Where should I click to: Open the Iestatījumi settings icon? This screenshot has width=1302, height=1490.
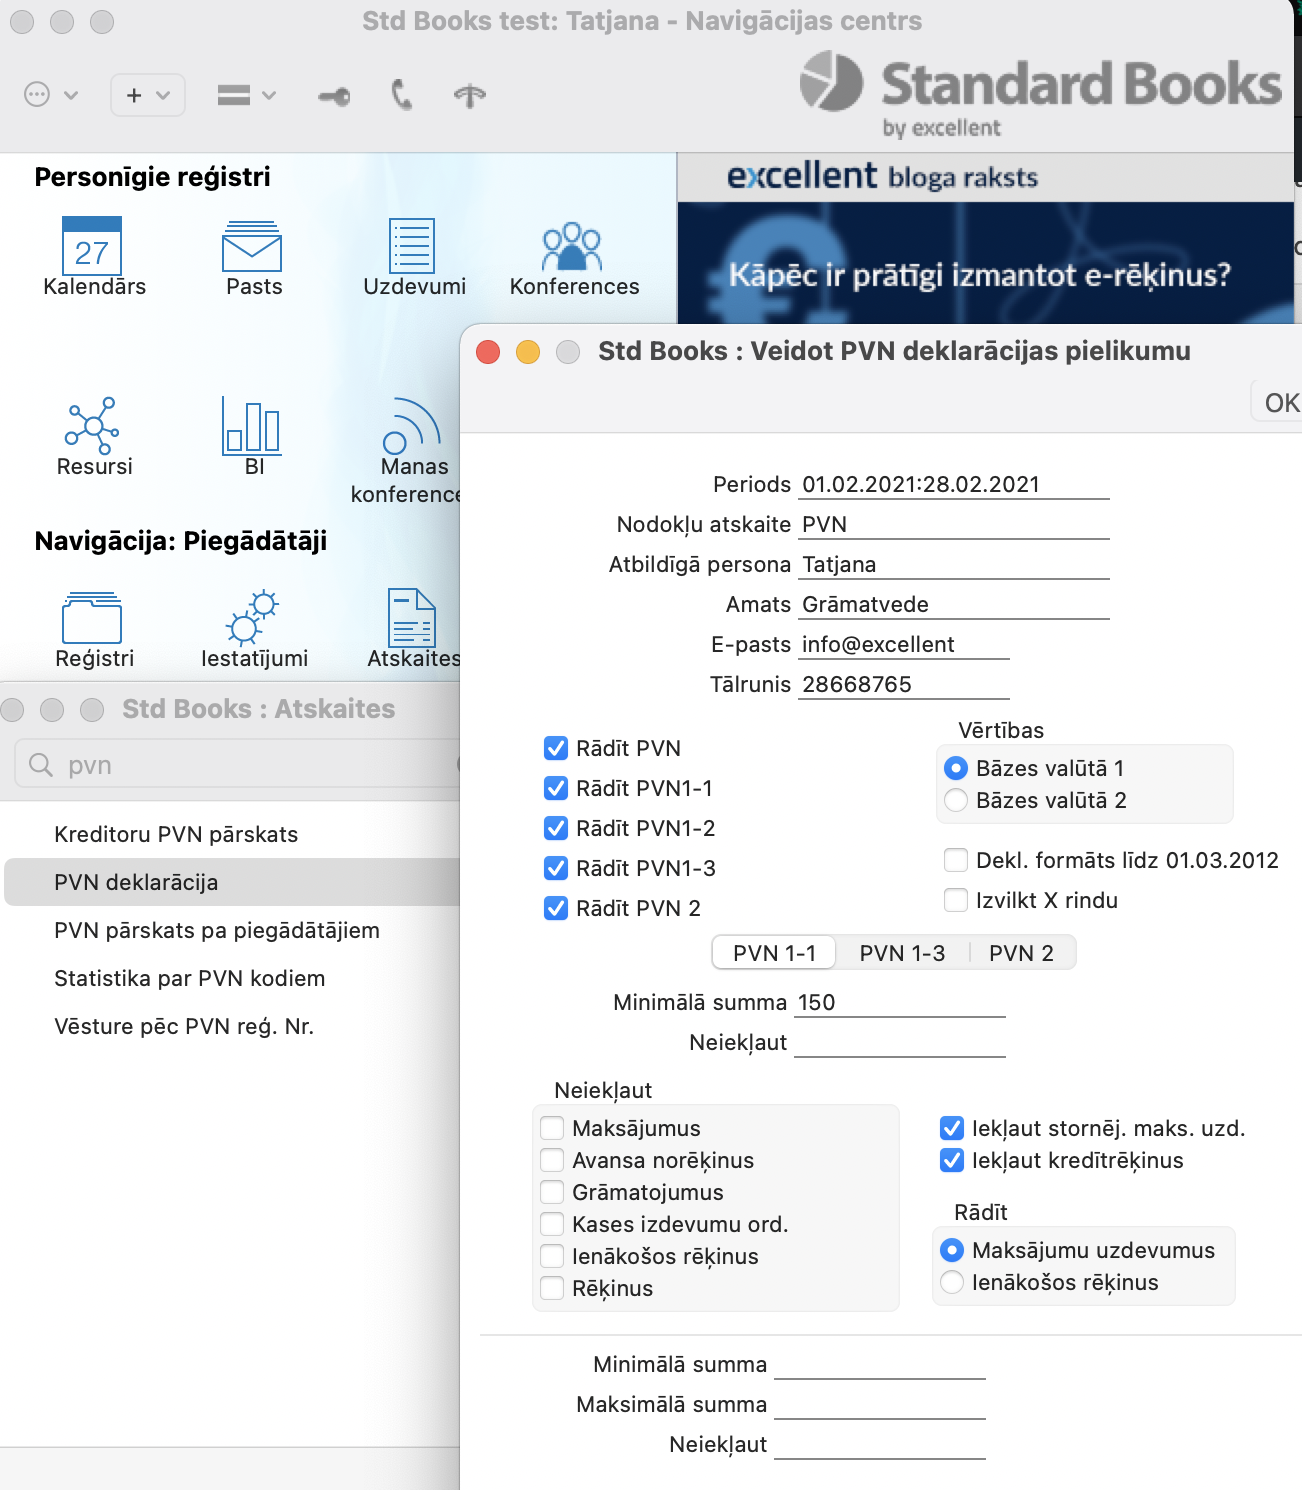[252, 616]
